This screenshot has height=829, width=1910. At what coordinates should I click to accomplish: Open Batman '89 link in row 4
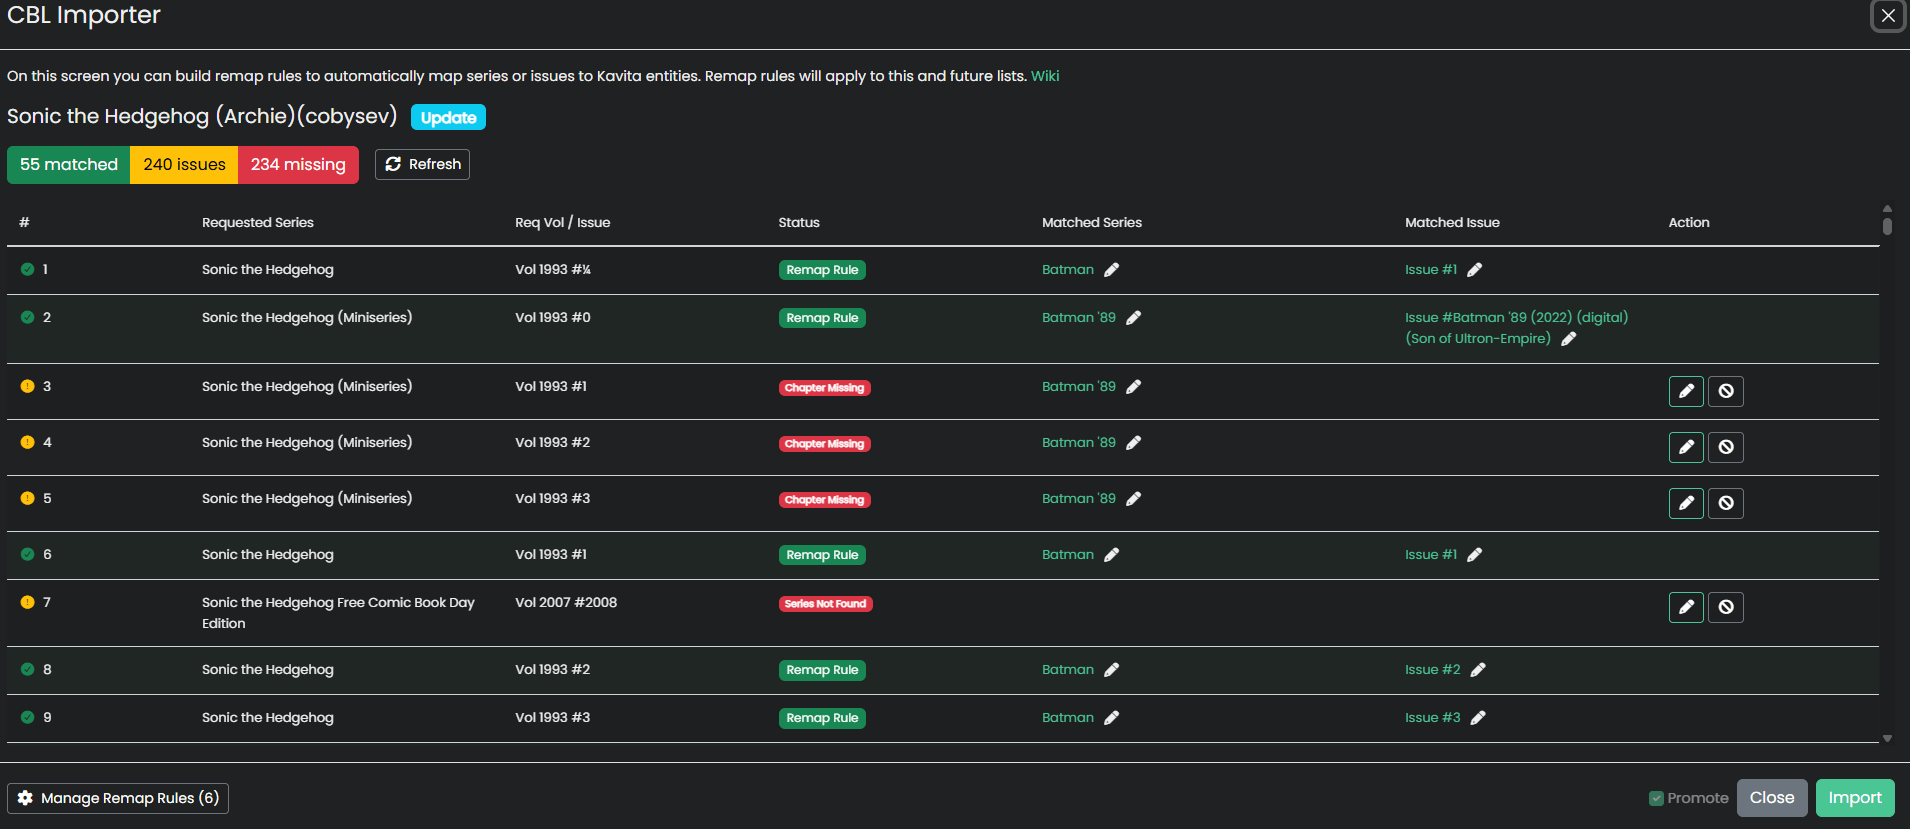click(x=1079, y=443)
